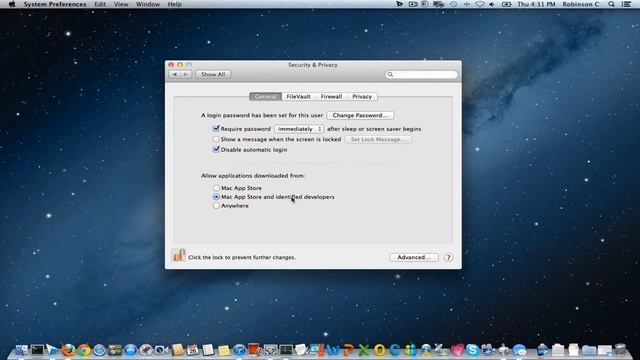The height and width of the screenshot is (360, 640).
Task: Select the Anywhere radio button
Action: click(x=216, y=206)
